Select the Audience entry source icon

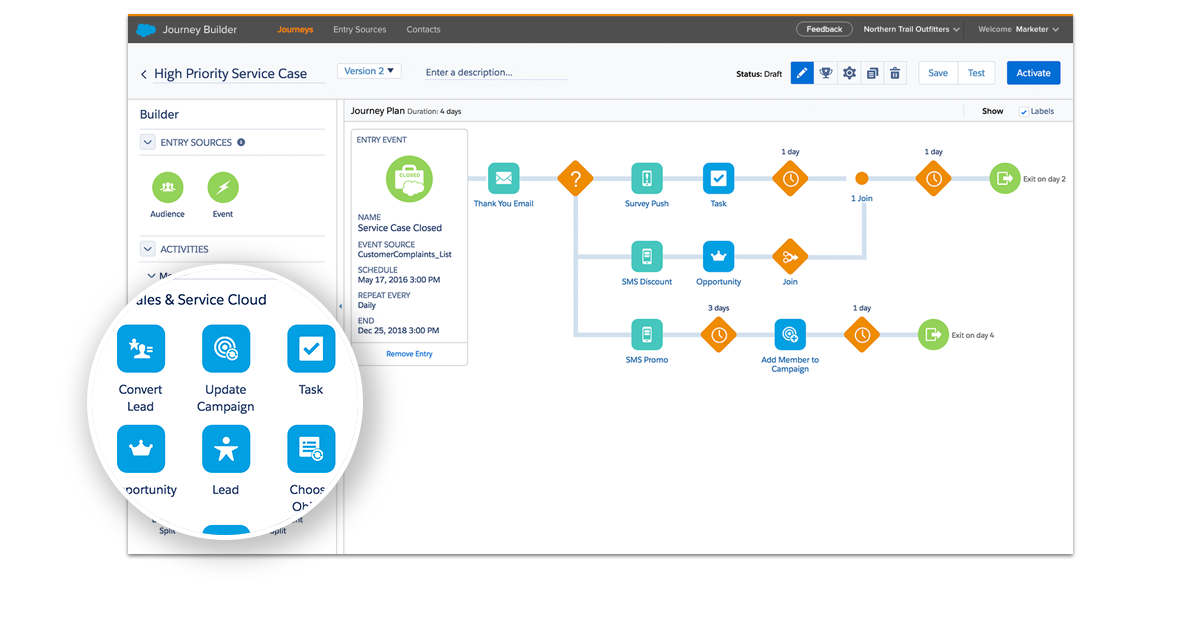click(x=167, y=187)
